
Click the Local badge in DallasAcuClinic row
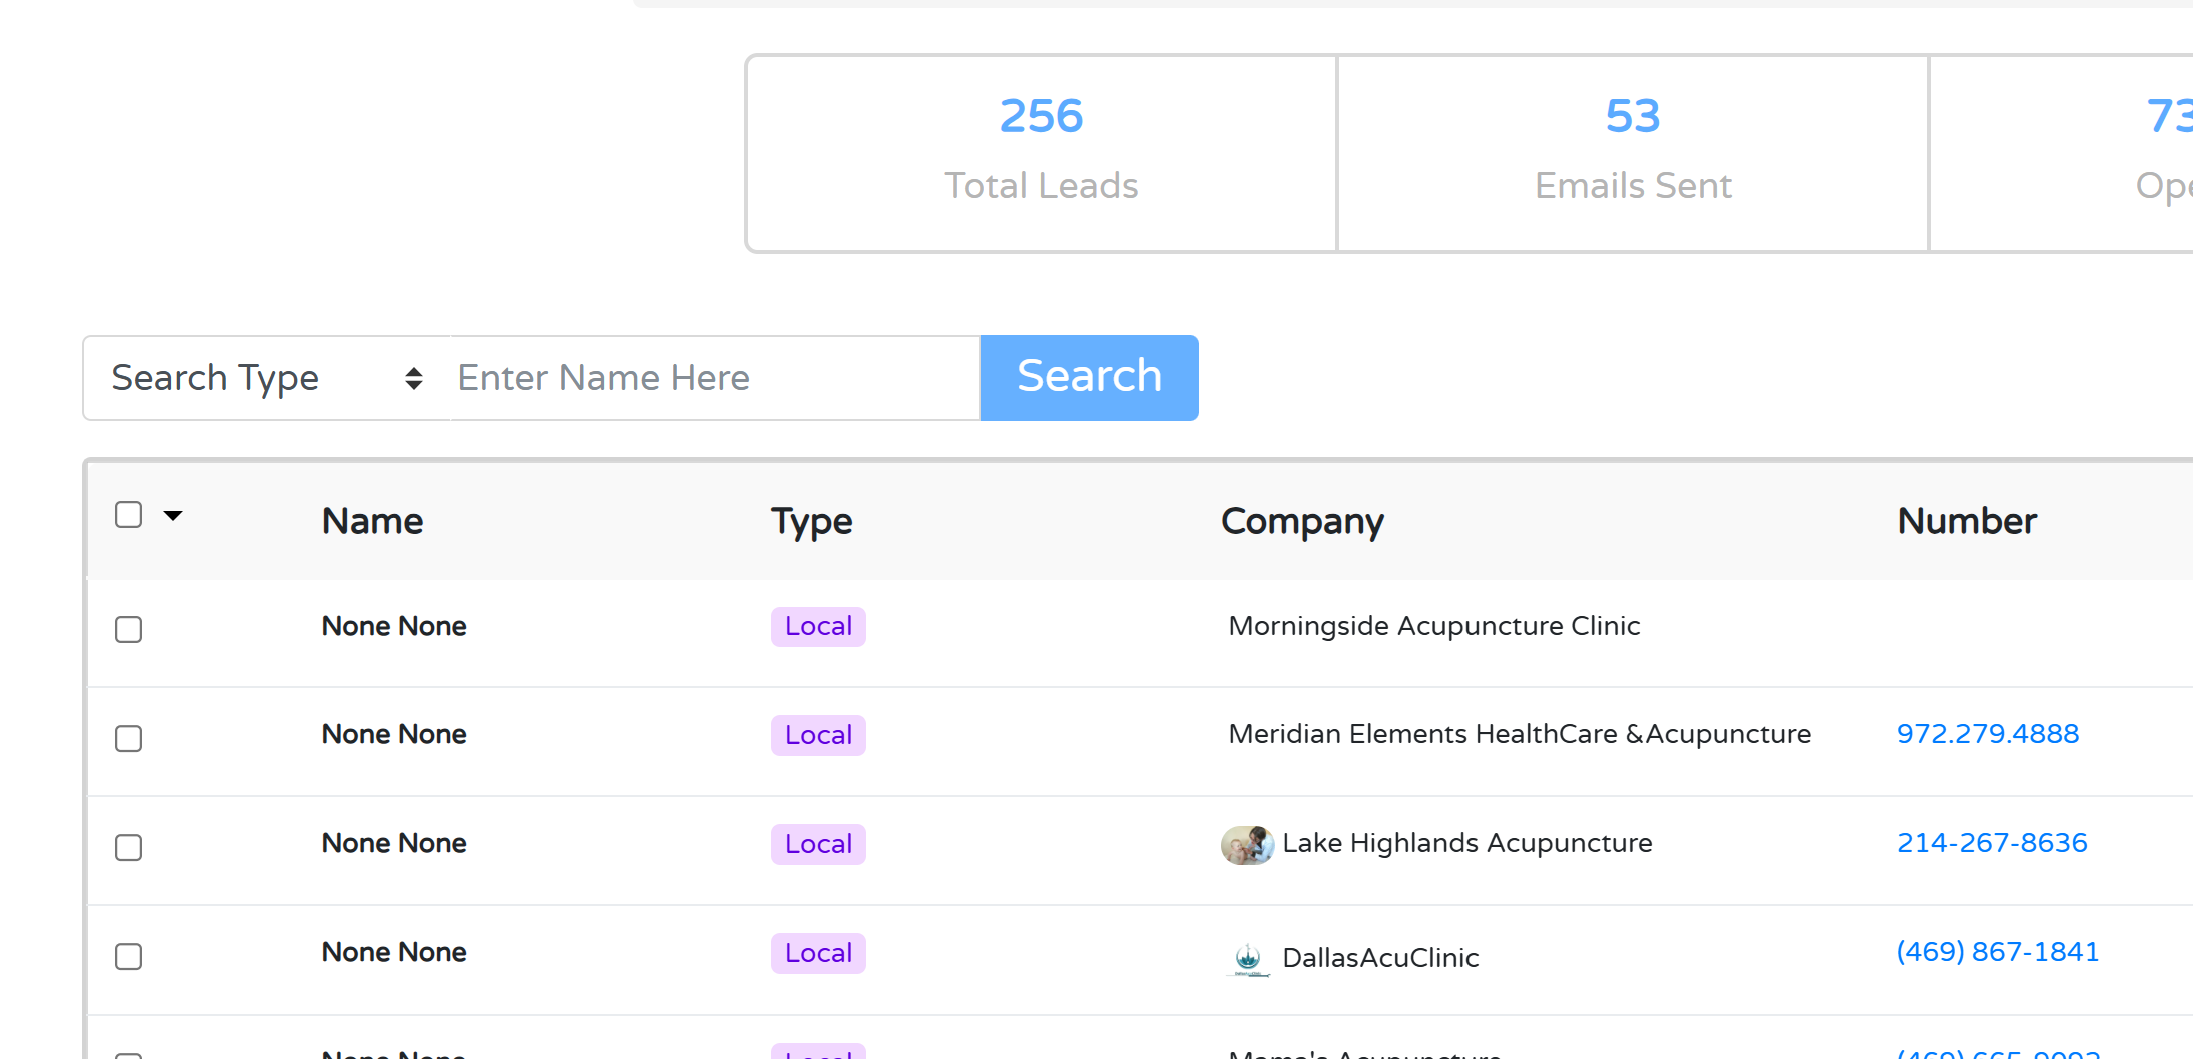(817, 953)
